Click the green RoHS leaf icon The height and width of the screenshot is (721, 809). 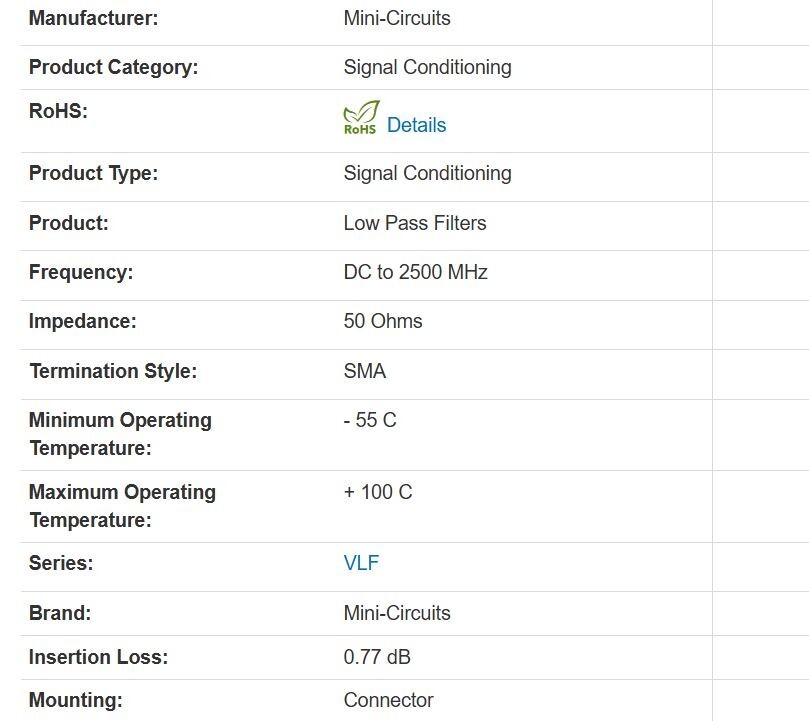point(361,117)
